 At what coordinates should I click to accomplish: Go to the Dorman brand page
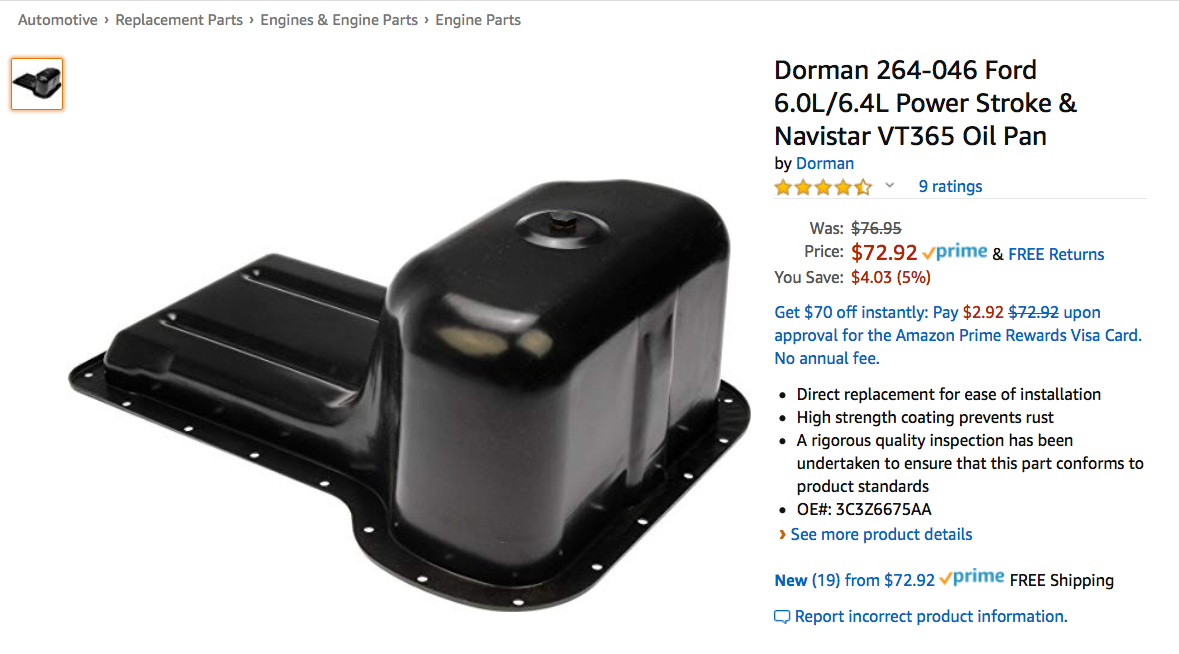(825, 163)
